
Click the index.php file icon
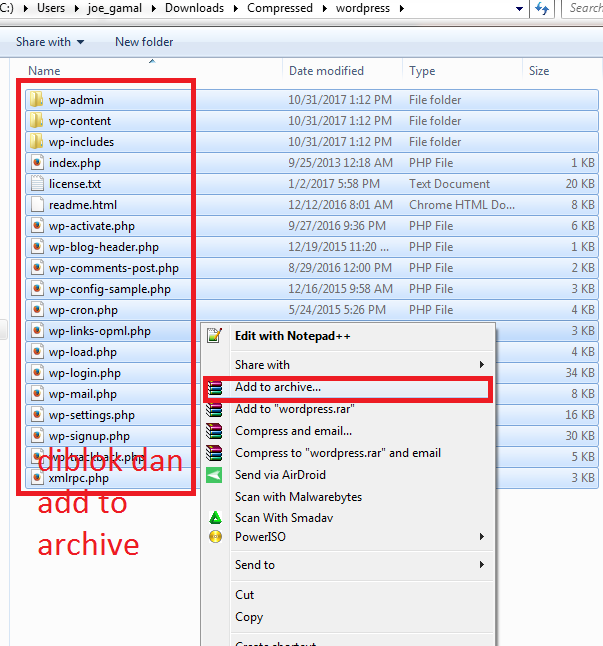click(x=36, y=163)
